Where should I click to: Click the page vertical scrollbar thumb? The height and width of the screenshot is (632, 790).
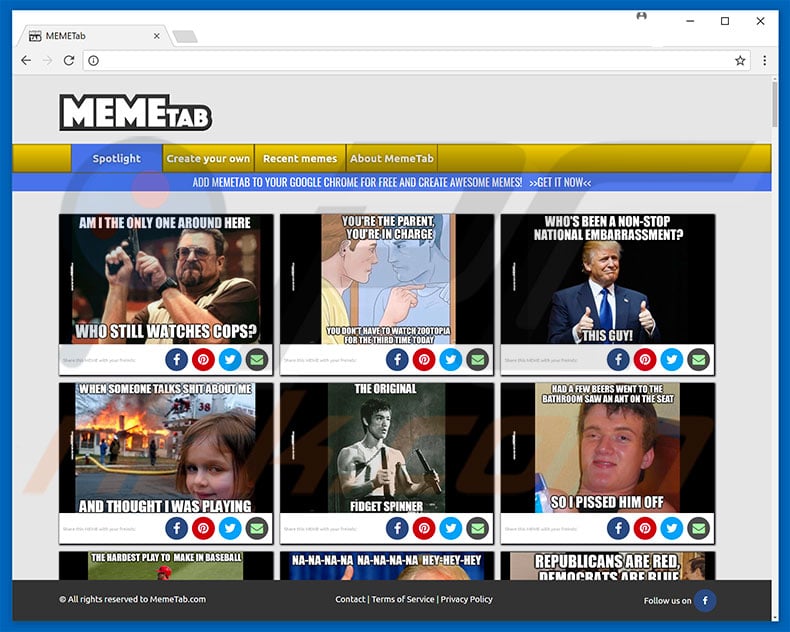point(775,105)
